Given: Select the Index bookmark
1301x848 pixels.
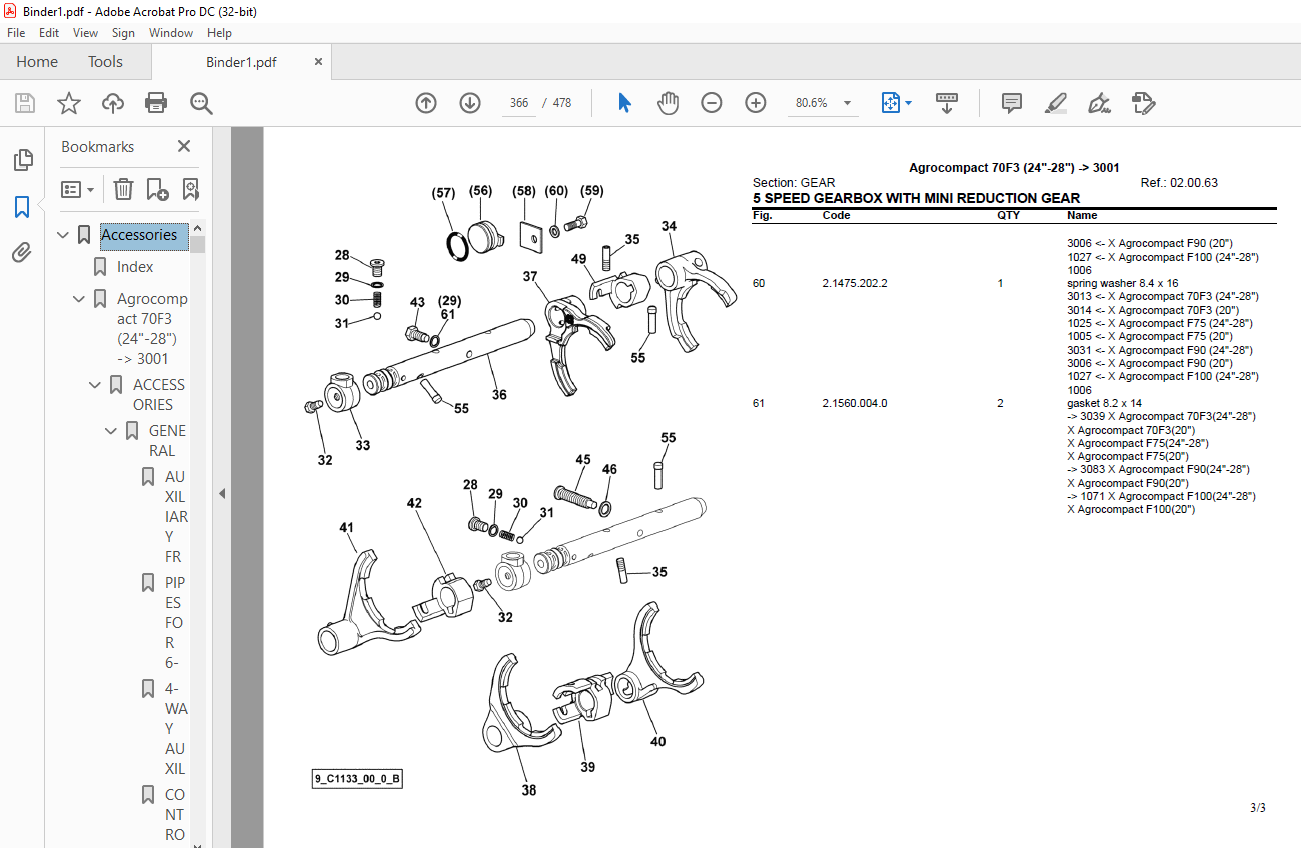Looking at the screenshot, I should [x=135, y=267].
